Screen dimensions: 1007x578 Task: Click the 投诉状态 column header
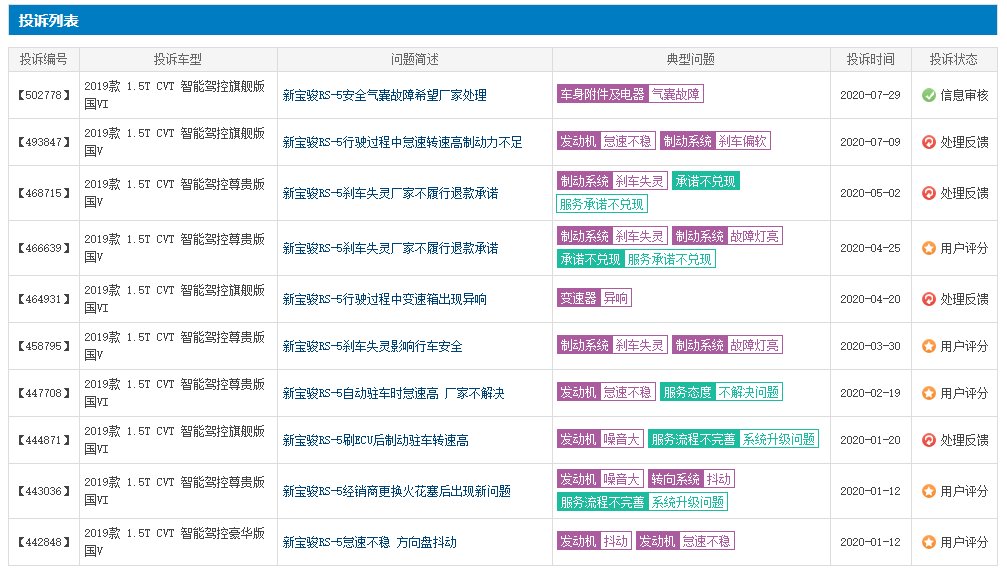pos(953,59)
